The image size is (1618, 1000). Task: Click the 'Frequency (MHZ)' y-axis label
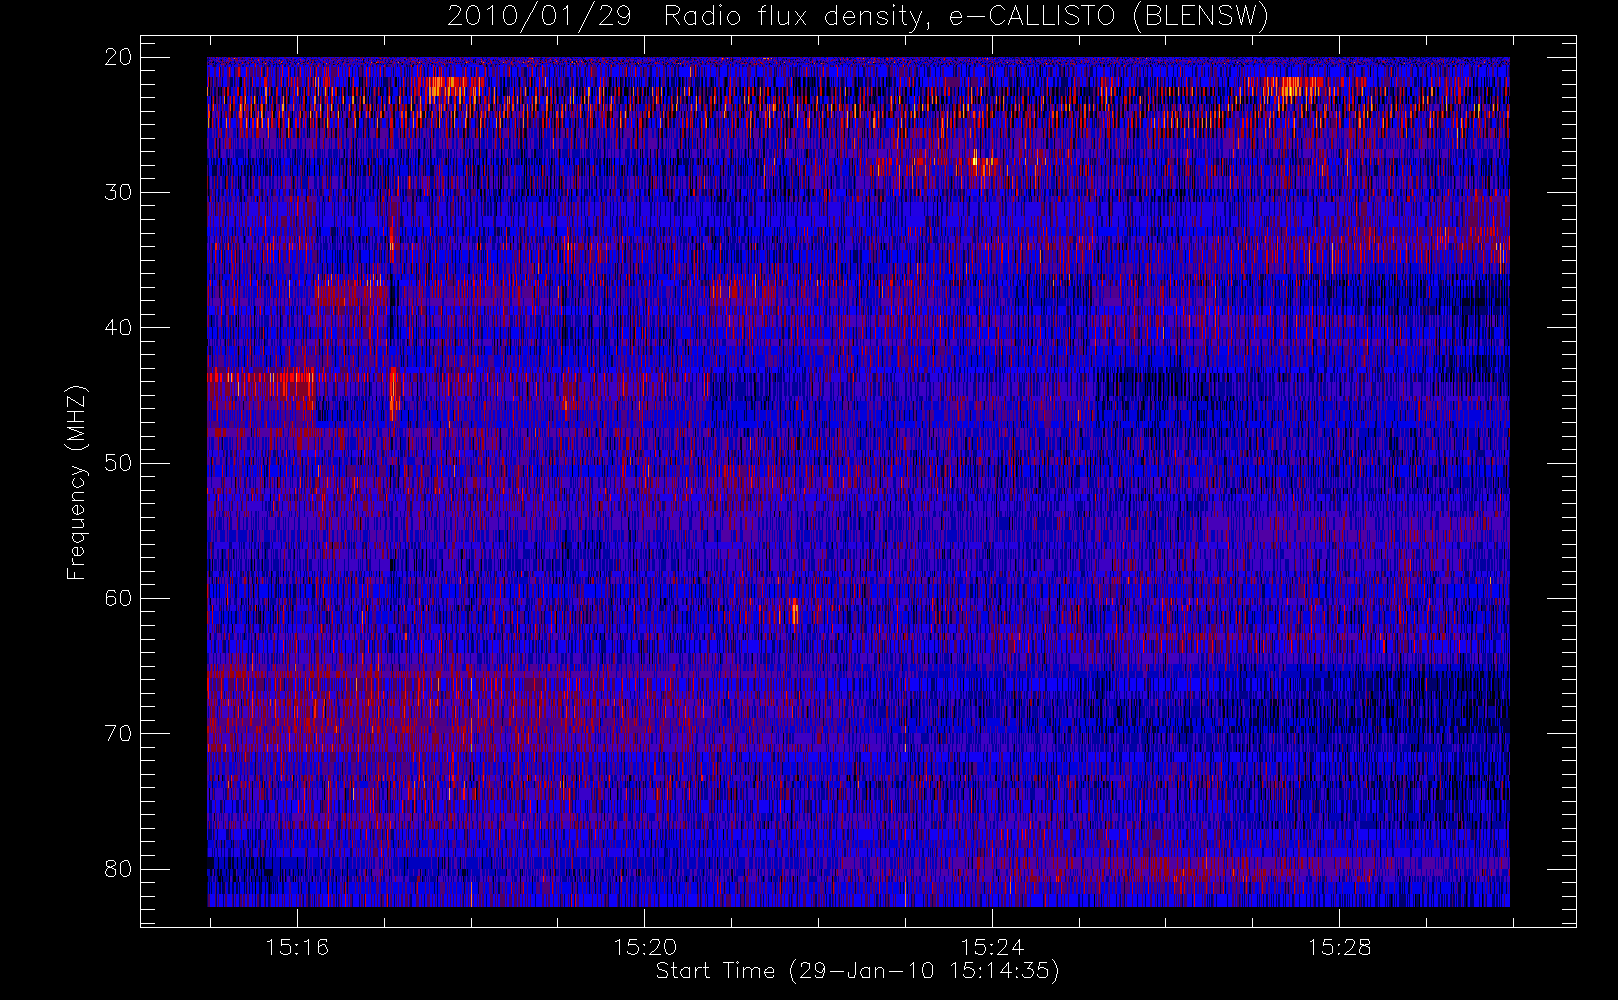77,483
